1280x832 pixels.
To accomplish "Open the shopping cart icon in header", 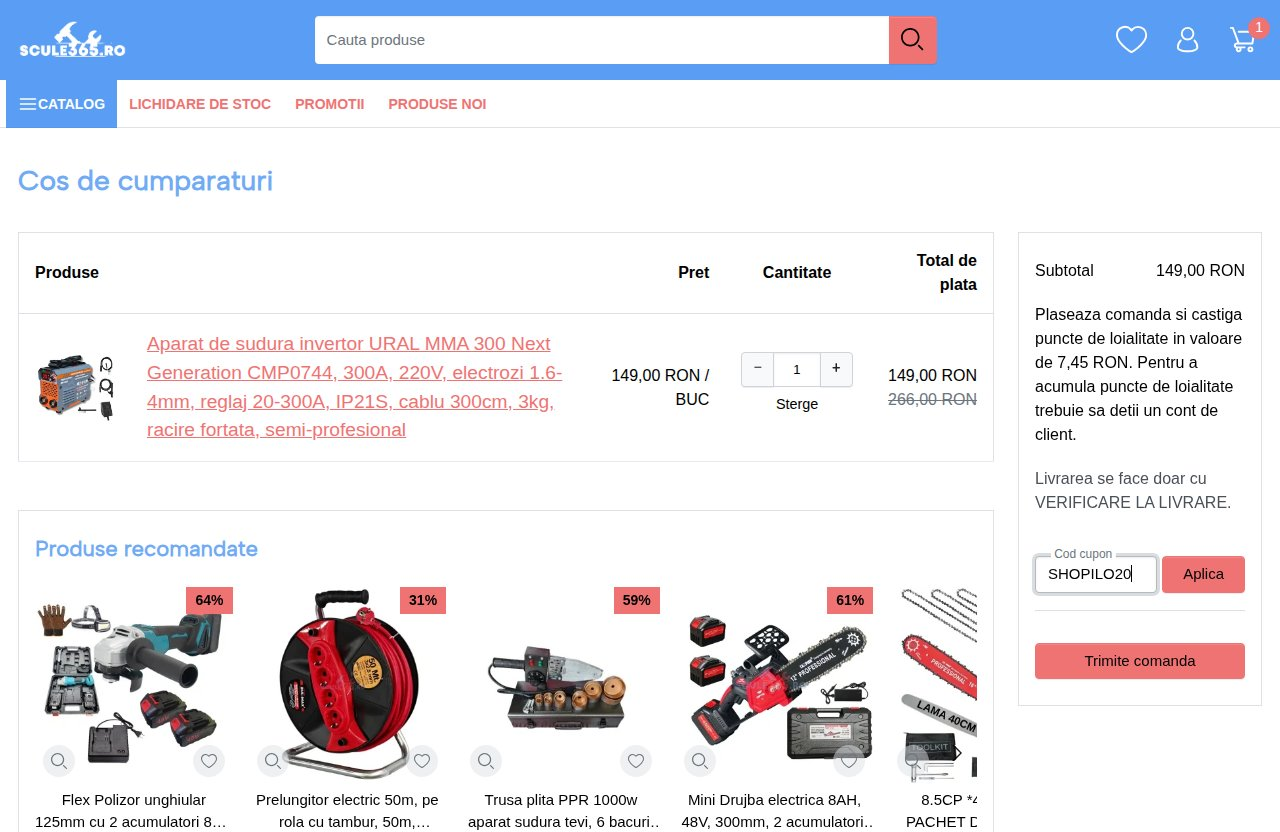I will [1243, 40].
